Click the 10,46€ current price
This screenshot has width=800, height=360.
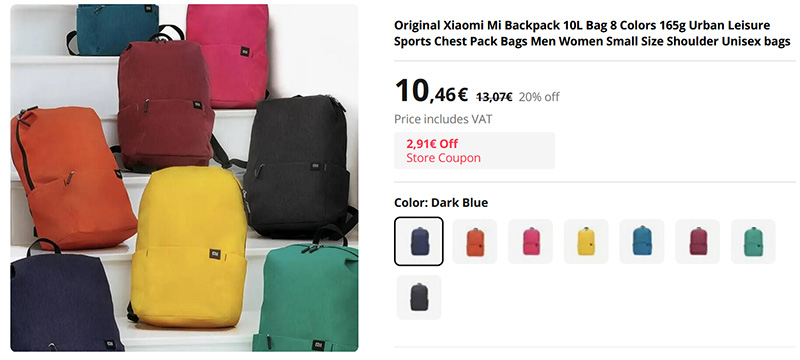432,91
